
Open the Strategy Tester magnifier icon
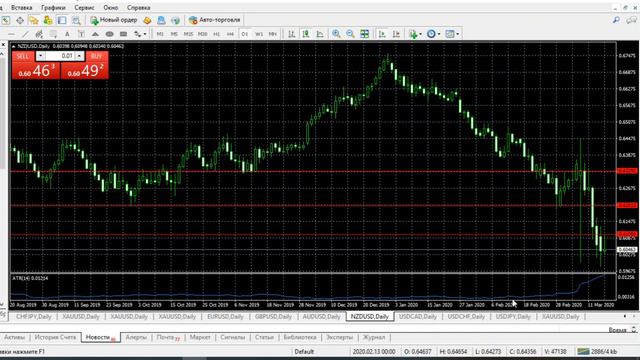[76, 20]
